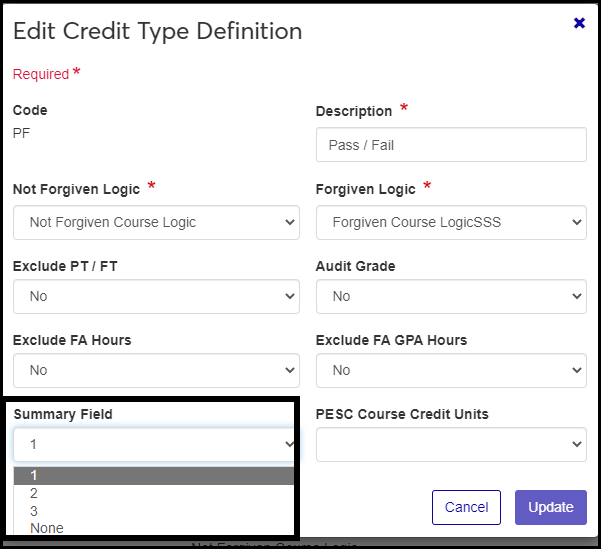Close the Edit Credit Type Definition dialog

pos(579,23)
